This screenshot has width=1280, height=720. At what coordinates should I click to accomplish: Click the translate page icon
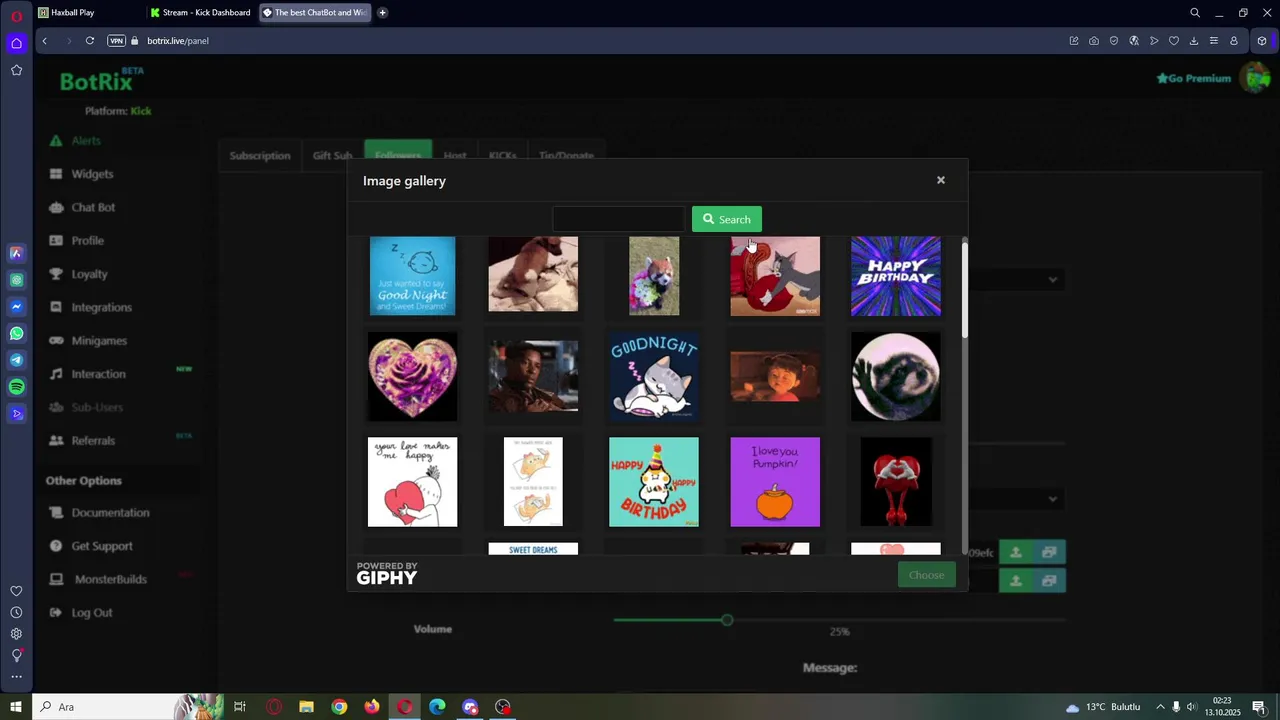(x=1134, y=41)
